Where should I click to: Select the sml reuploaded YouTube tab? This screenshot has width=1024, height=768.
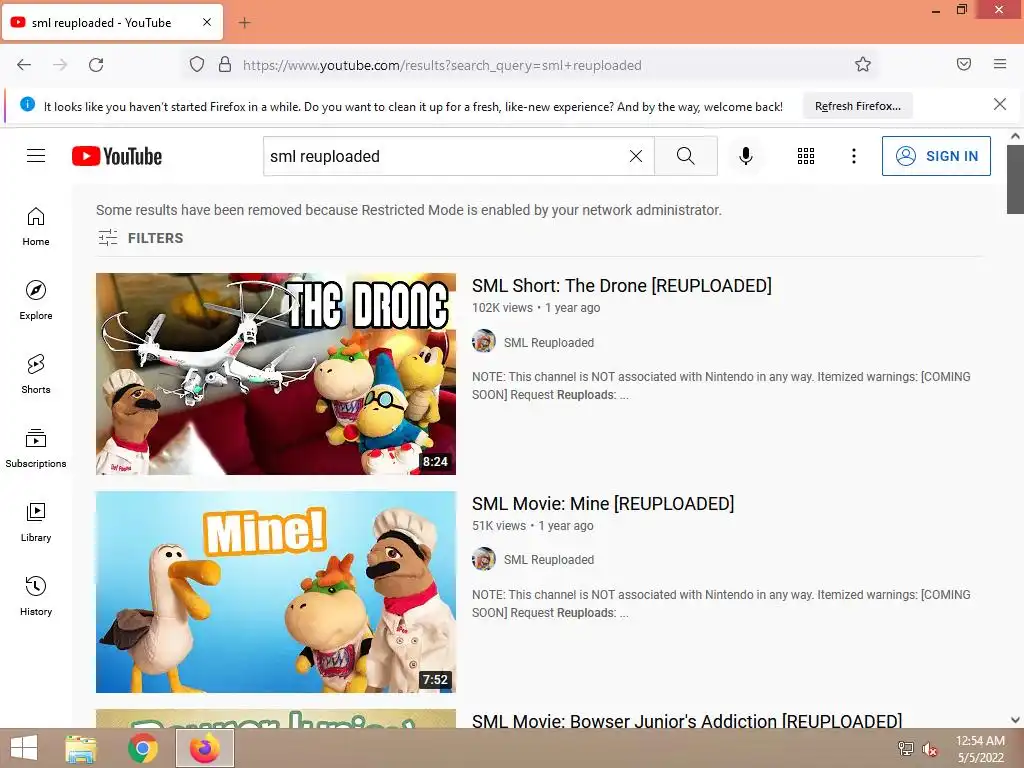(112, 22)
